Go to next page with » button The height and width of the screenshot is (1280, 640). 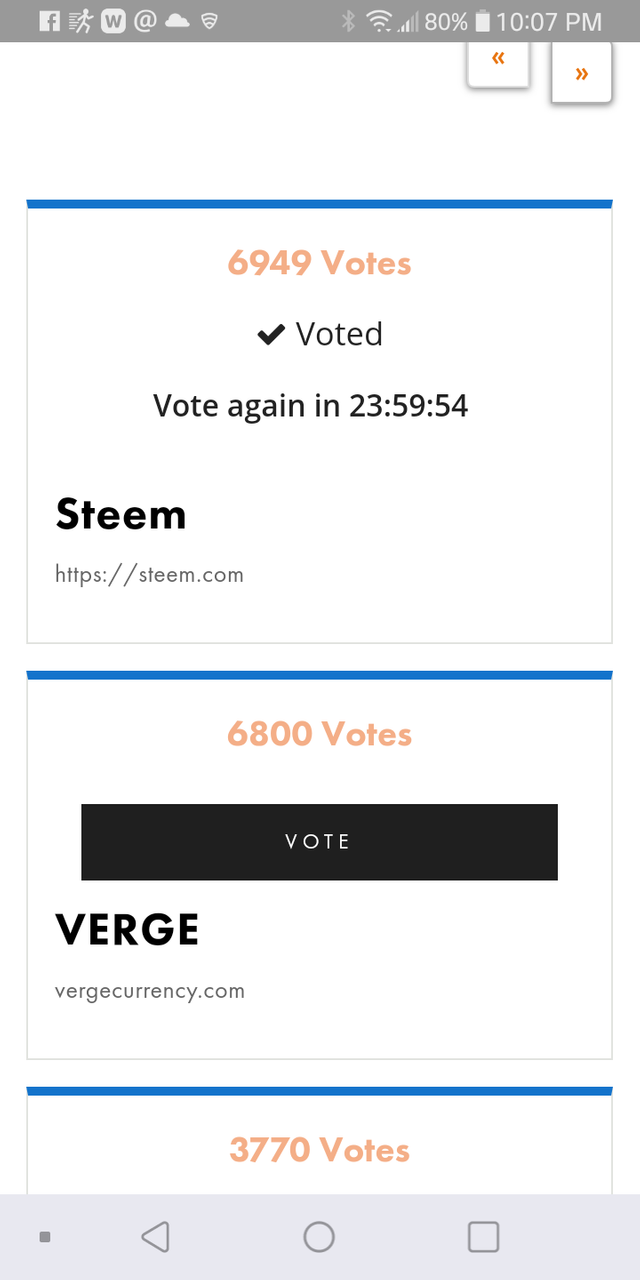(x=581, y=72)
